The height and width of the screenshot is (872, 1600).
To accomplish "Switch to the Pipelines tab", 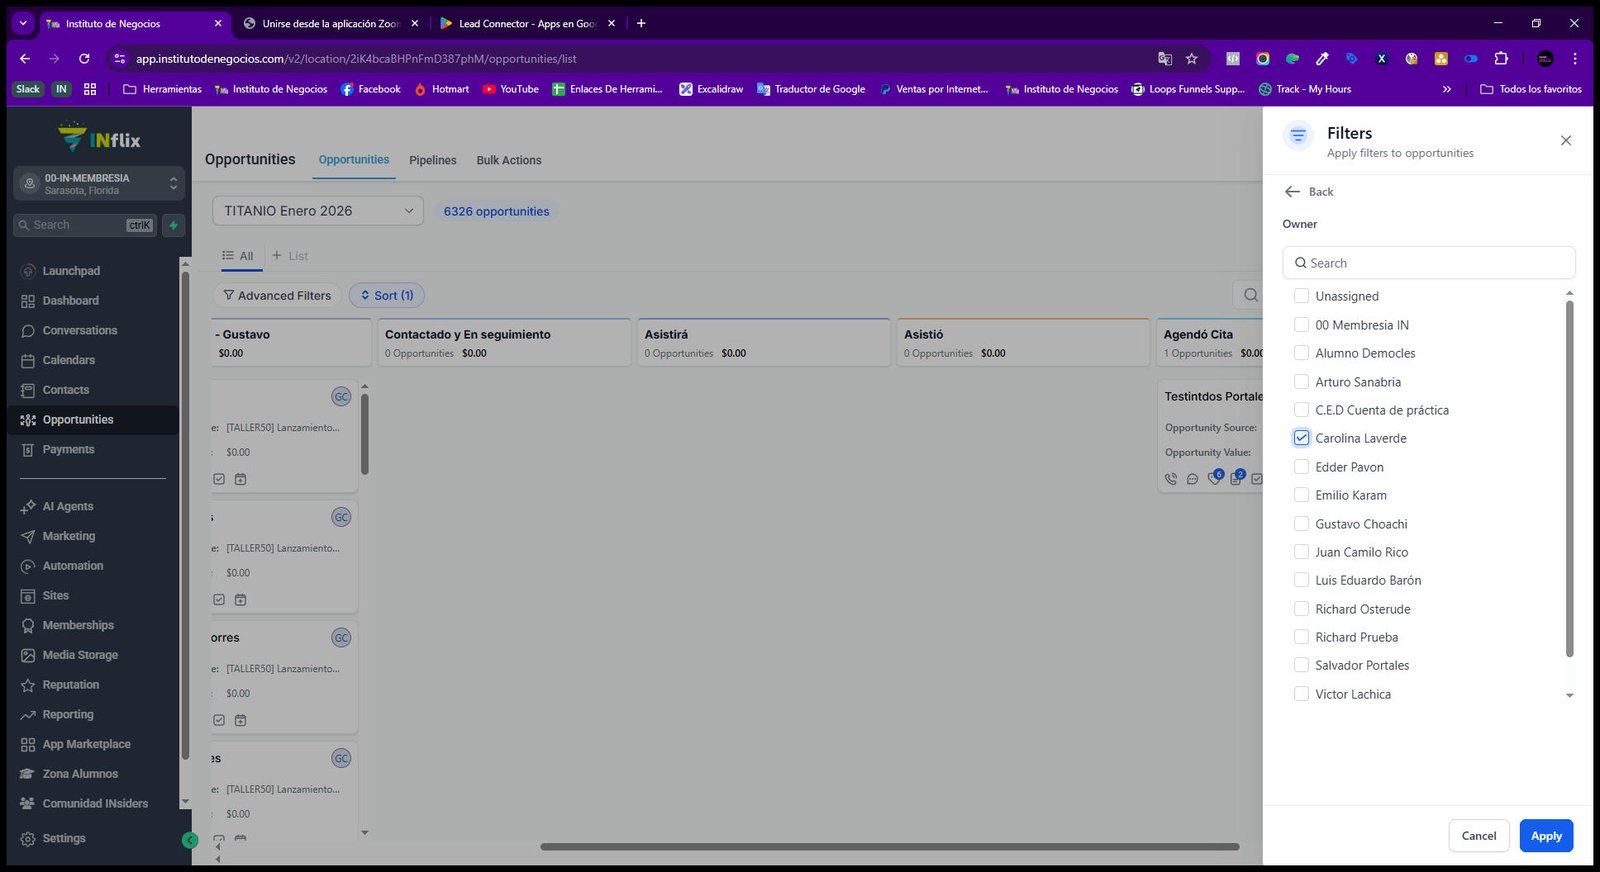I will 432,160.
